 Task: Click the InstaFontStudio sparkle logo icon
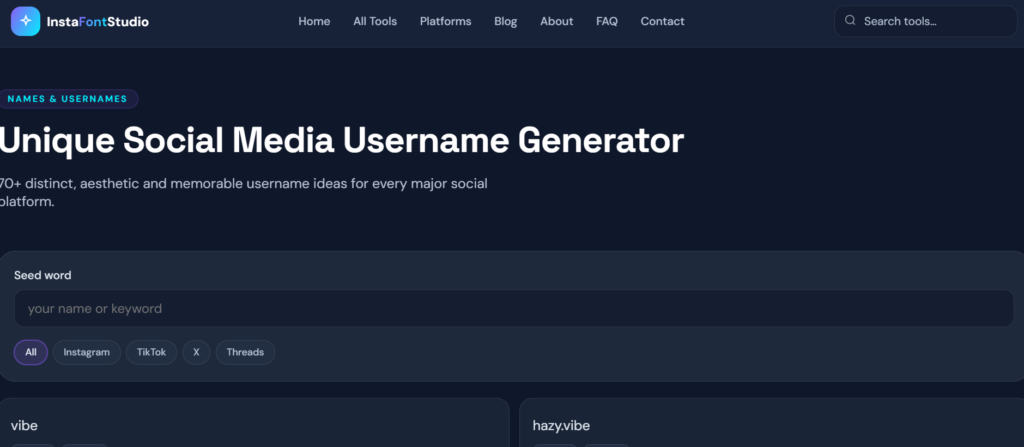coord(25,21)
